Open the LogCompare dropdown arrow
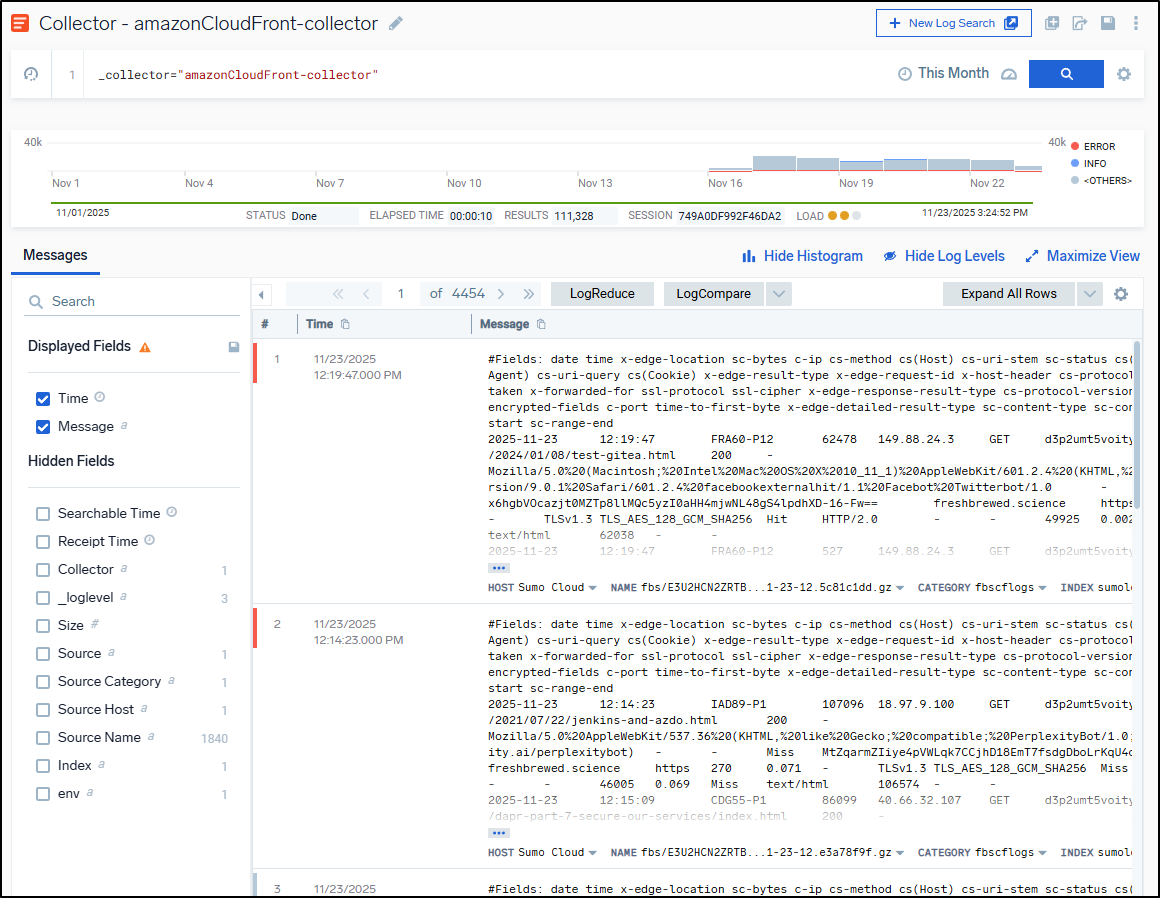The width and height of the screenshot is (1160, 898). (x=779, y=294)
